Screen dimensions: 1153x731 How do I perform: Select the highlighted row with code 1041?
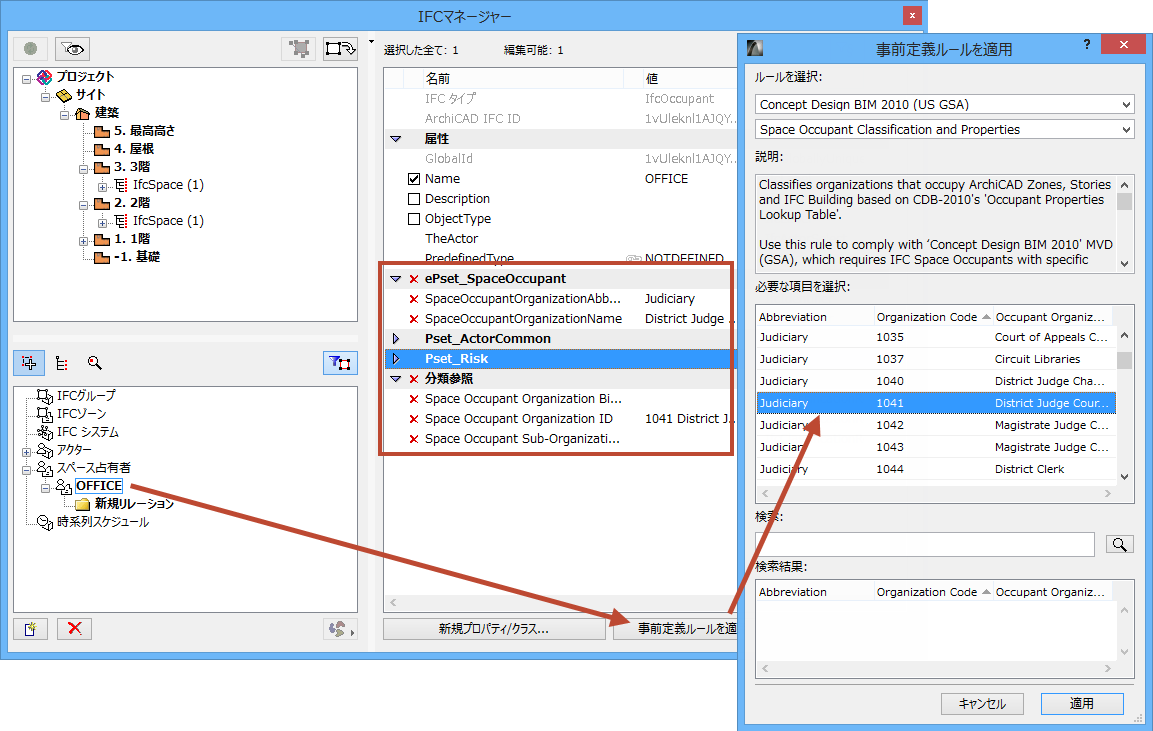936,403
